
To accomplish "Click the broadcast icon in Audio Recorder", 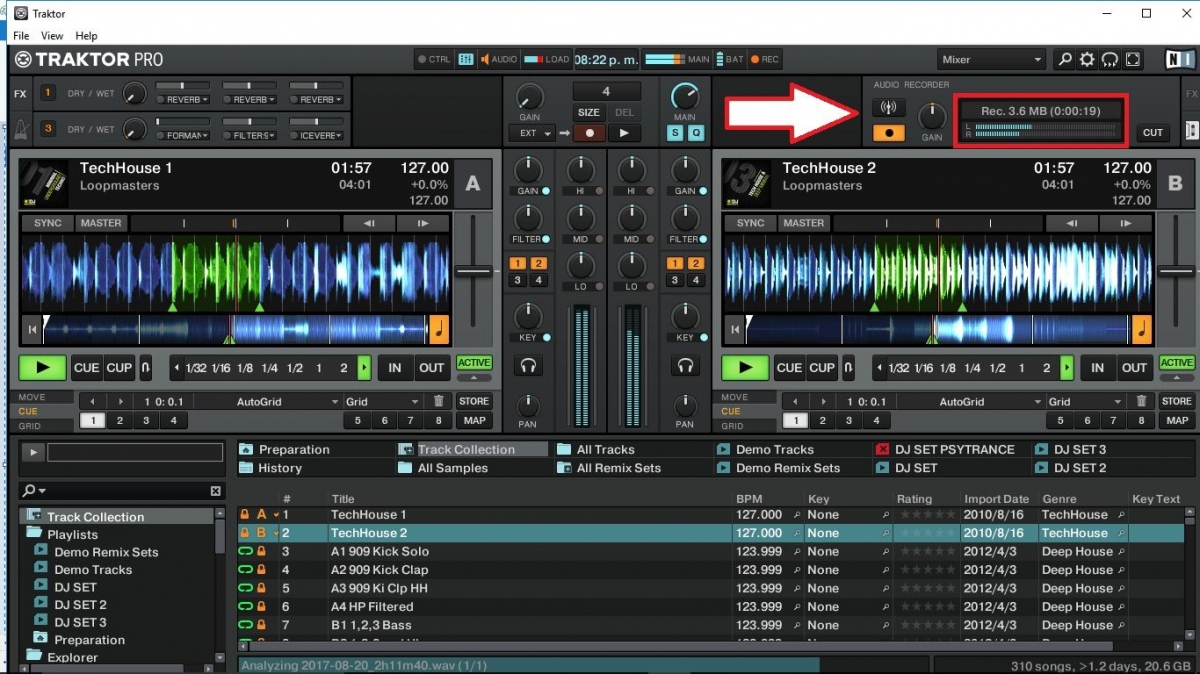I will coord(888,107).
